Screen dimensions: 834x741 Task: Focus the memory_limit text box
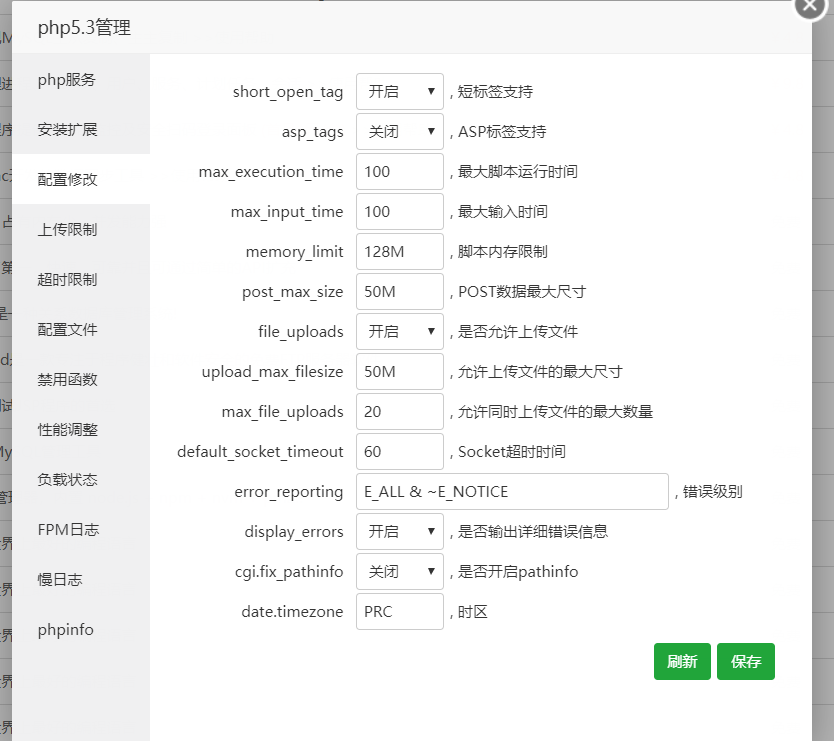pos(399,252)
